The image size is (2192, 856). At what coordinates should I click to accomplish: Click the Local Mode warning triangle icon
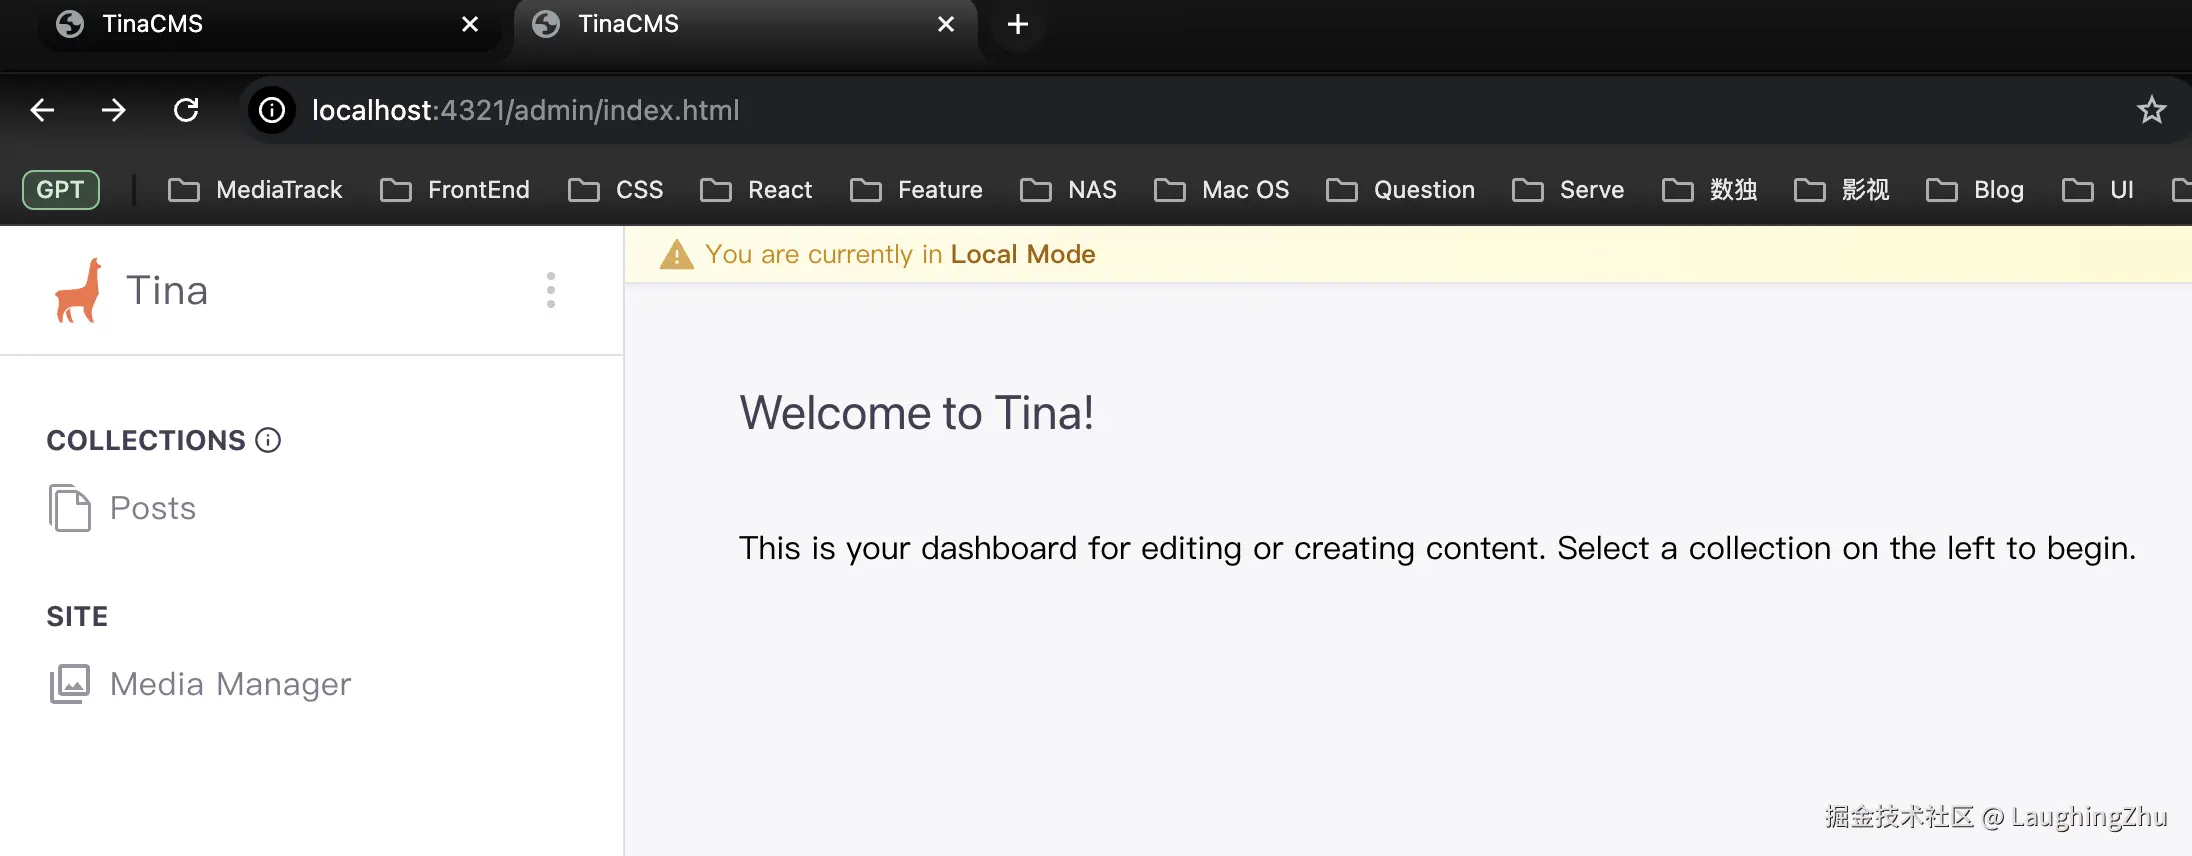676,255
